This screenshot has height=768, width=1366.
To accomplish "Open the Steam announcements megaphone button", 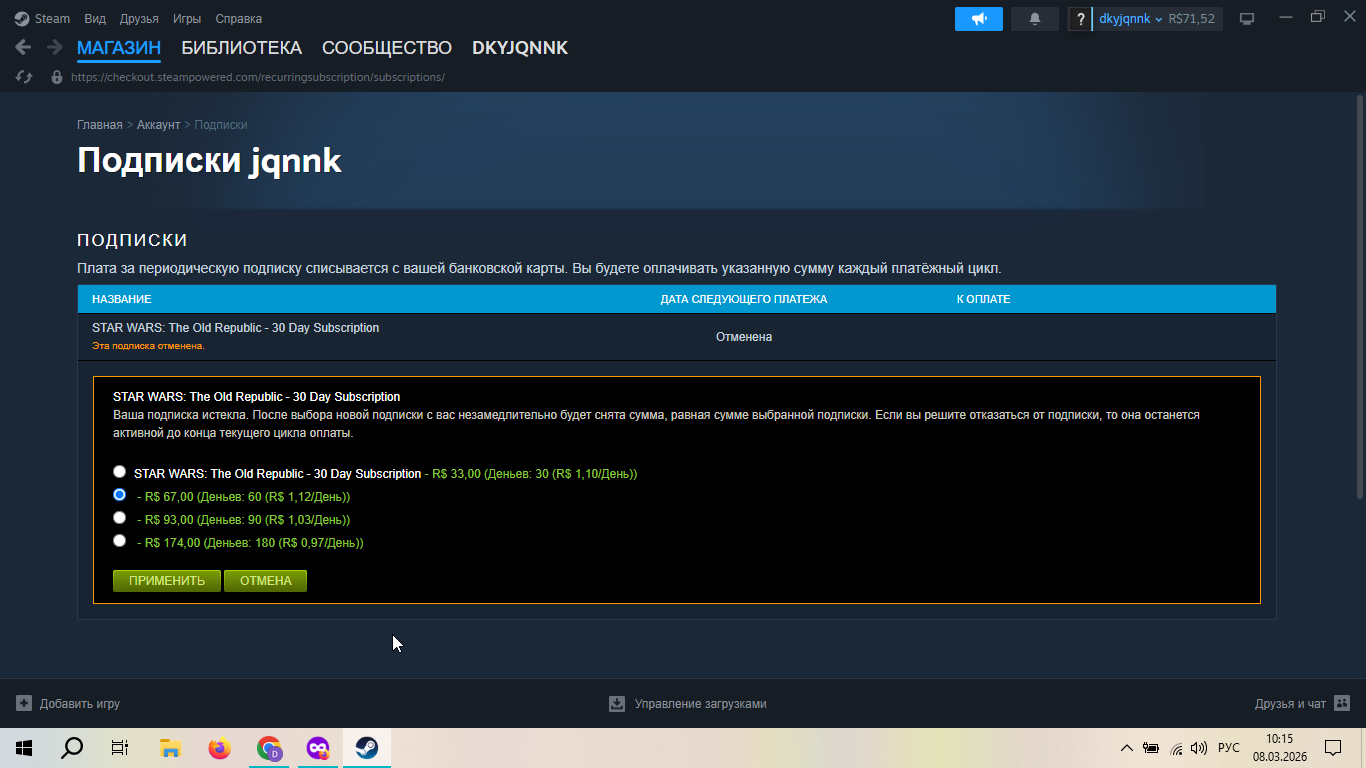I will [979, 19].
